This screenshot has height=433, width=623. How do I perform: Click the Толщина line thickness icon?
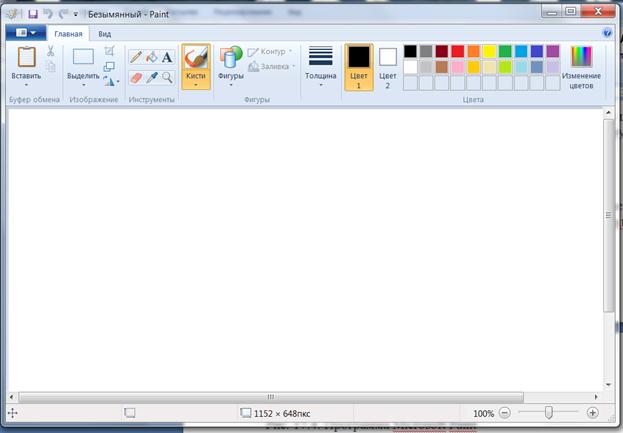pos(321,56)
